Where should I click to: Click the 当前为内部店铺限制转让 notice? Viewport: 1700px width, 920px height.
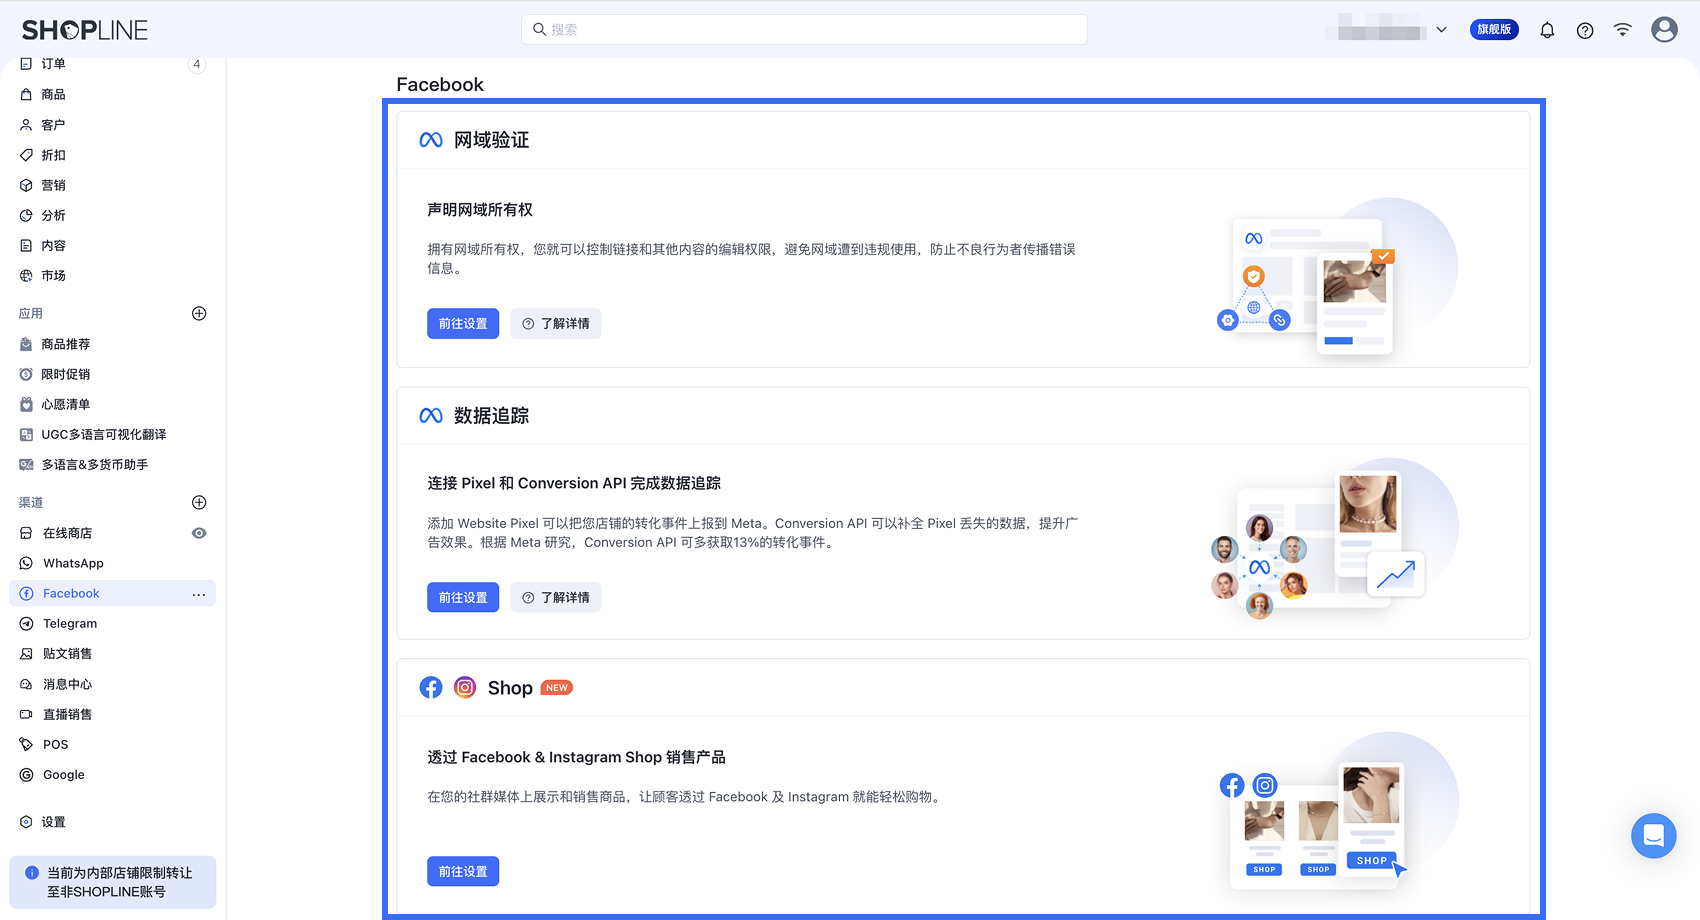(113, 882)
